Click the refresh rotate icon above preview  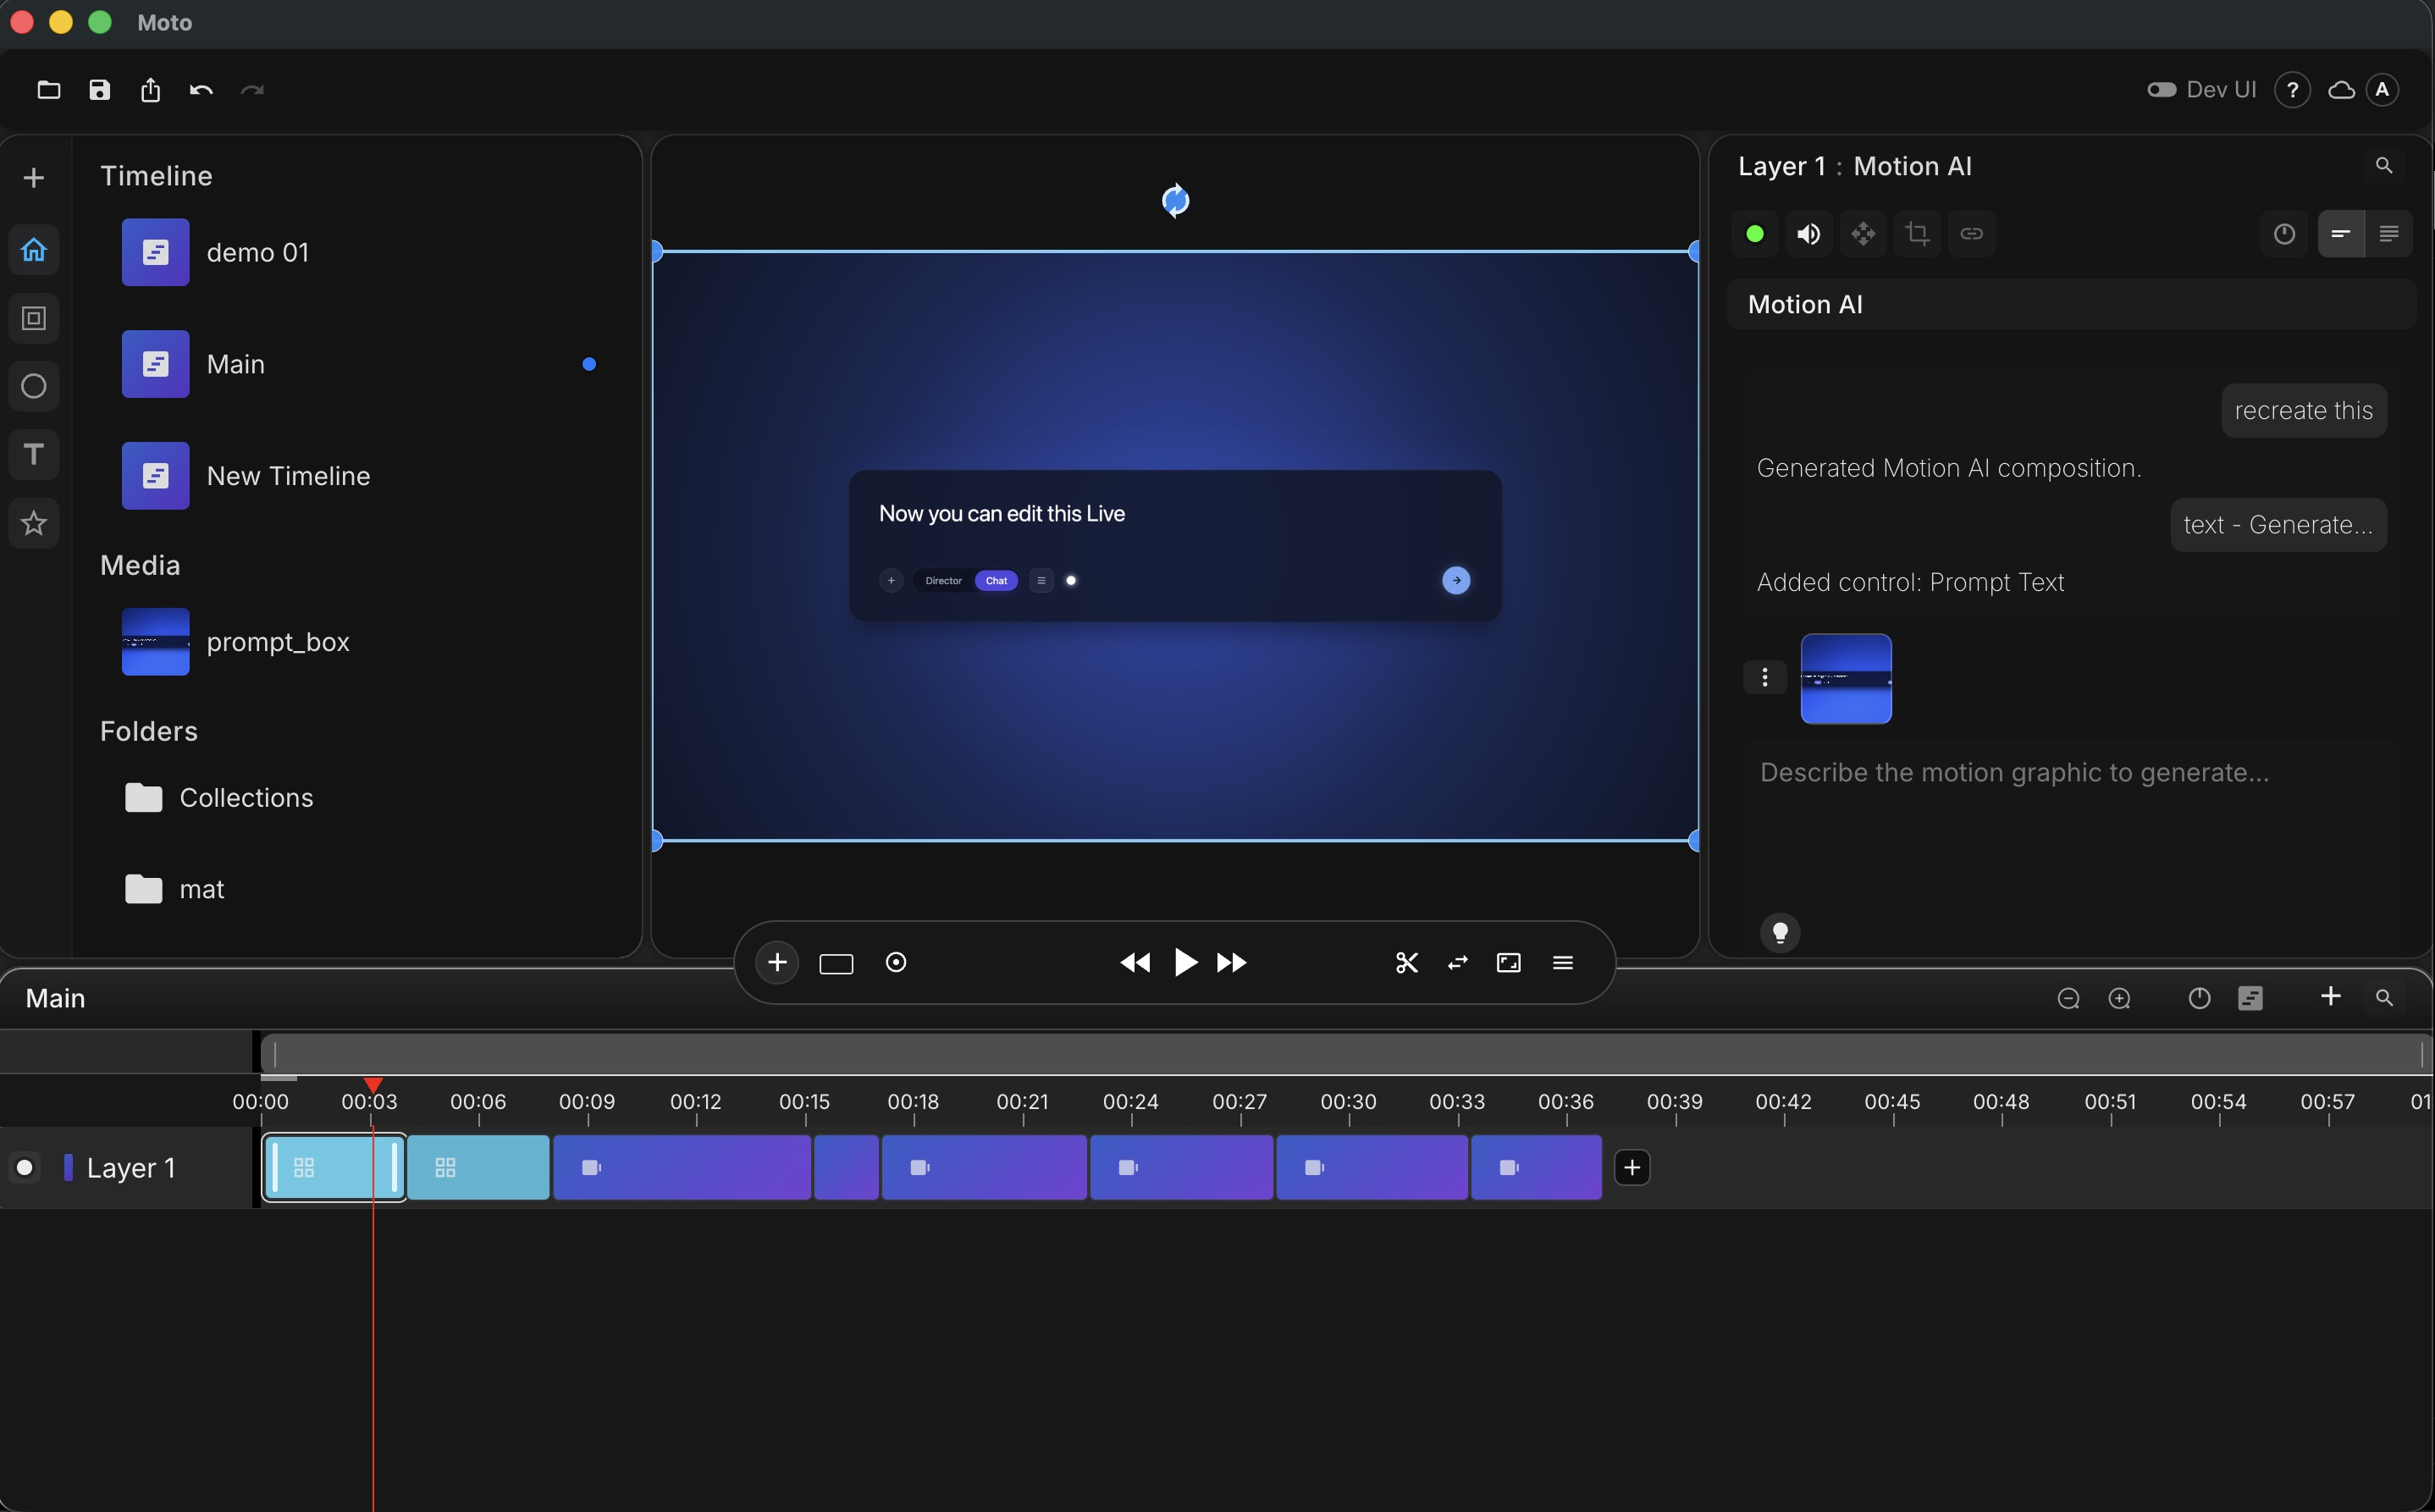coord(1176,200)
